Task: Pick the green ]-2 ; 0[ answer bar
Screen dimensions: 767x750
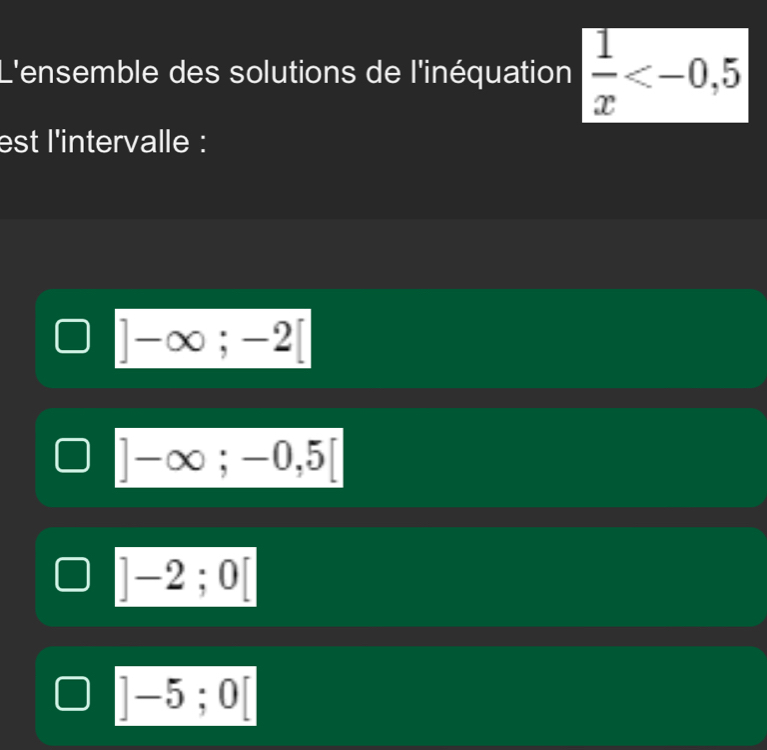Action: (x=500, y=577)
